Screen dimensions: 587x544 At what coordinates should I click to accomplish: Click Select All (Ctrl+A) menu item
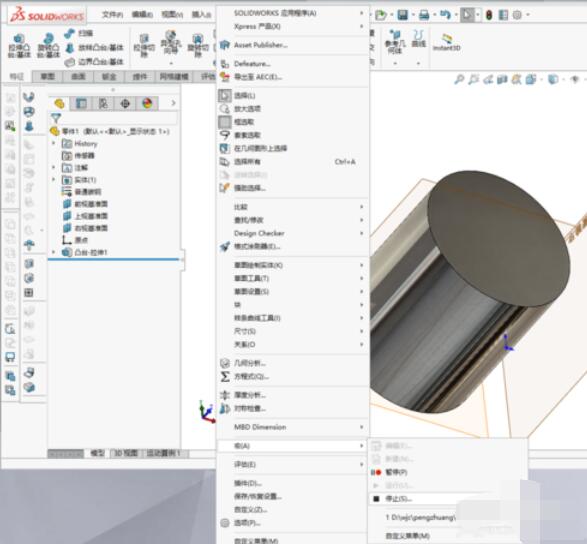(x=293, y=162)
